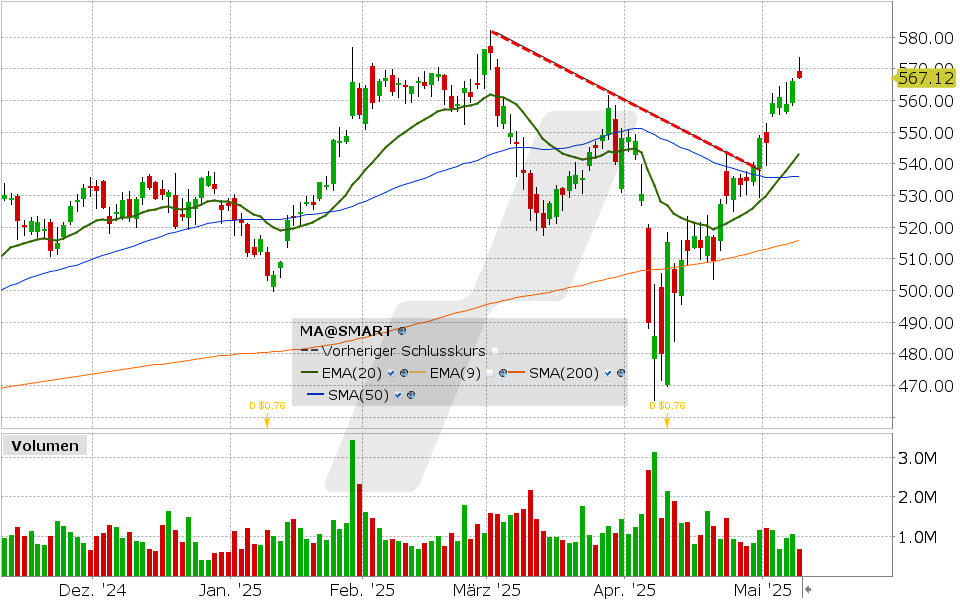
Task: Enable the Vorheriger Schlusskurs checkbox
Action: pyautogui.click(x=495, y=351)
